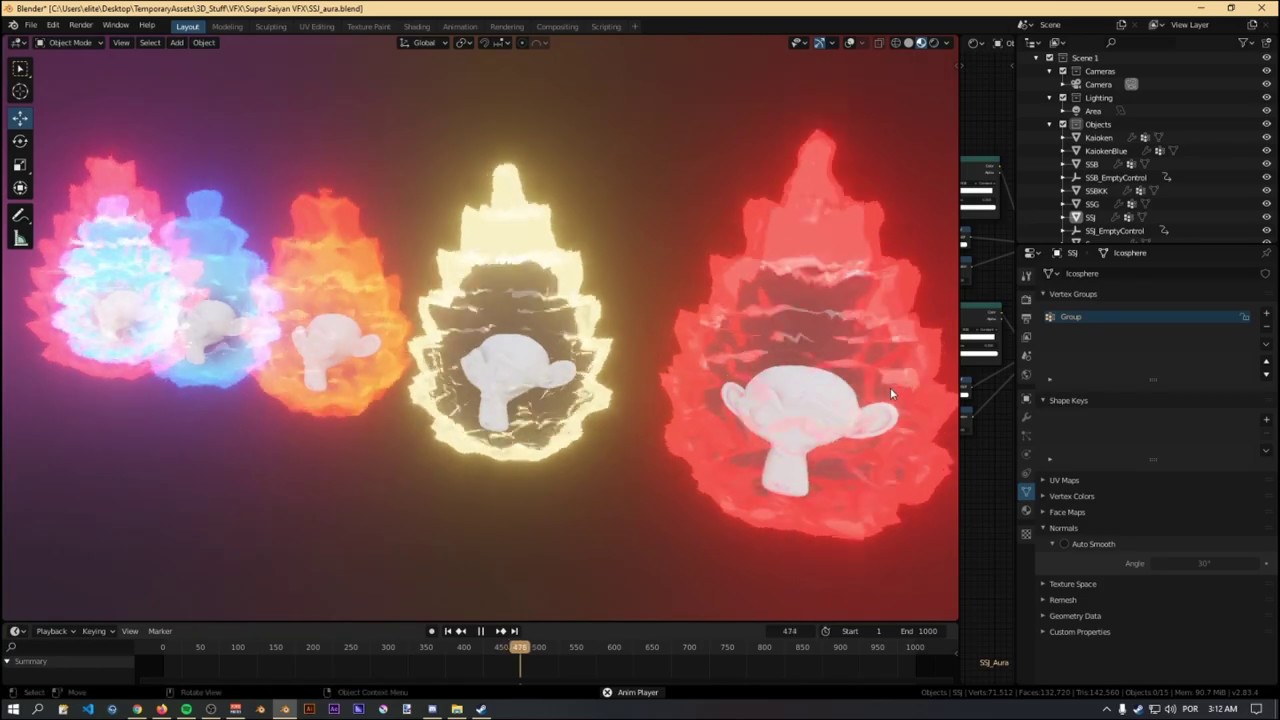Toggle auto keying record button
1280x720 pixels.
pyautogui.click(x=431, y=631)
